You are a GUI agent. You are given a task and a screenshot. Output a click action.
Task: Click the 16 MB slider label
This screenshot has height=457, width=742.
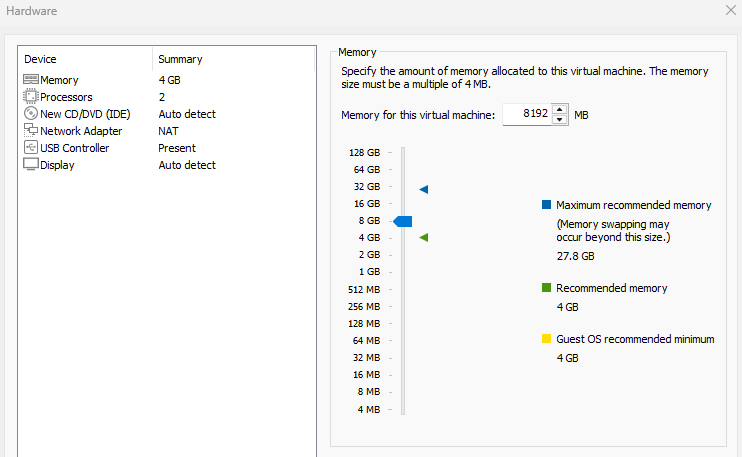tap(366, 375)
